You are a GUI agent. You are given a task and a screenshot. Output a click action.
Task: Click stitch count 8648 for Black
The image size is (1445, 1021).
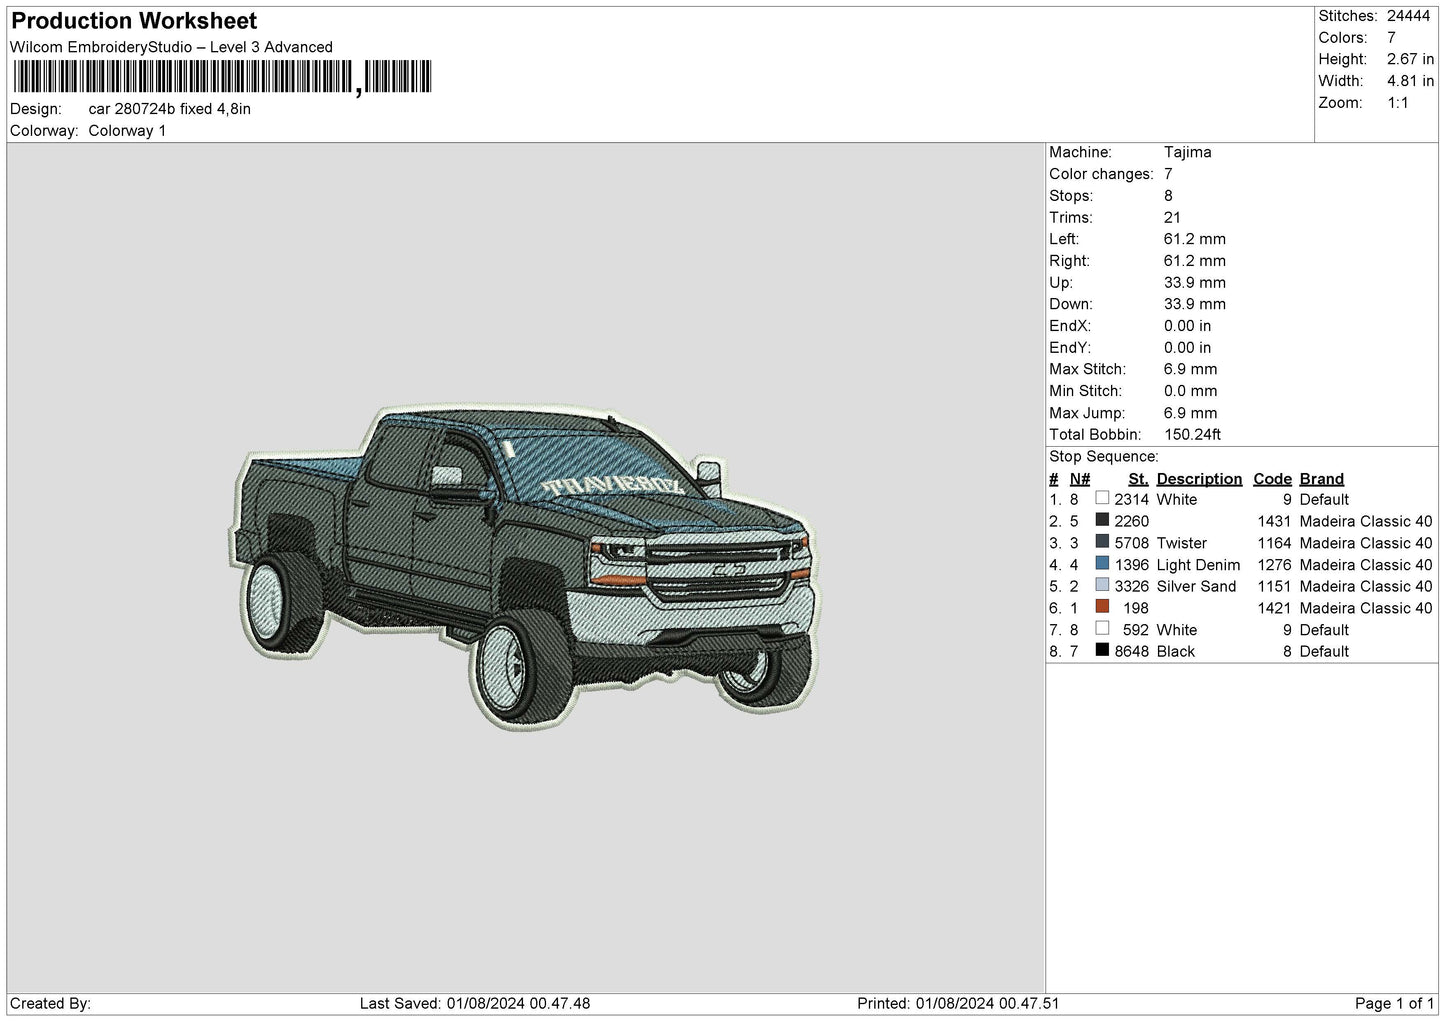[x=1131, y=651]
